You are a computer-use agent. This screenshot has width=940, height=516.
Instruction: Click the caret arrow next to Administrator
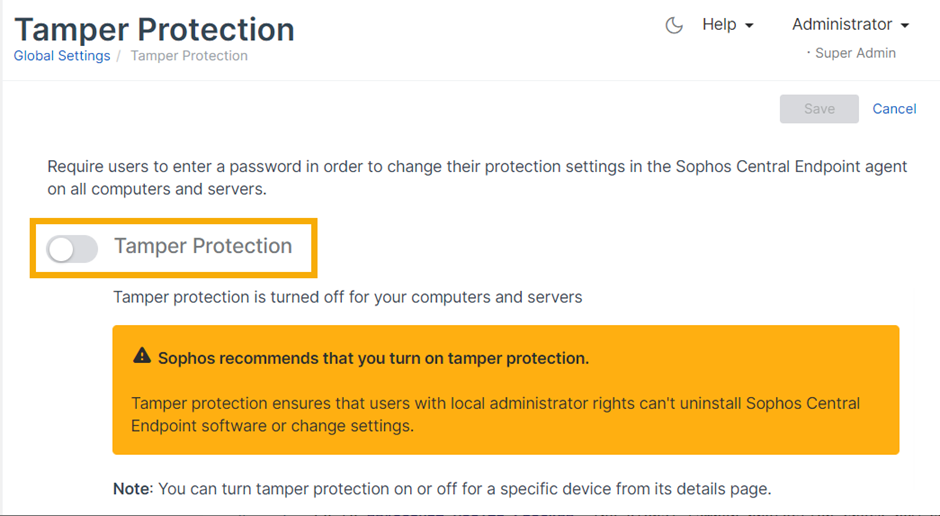click(905, 26)
